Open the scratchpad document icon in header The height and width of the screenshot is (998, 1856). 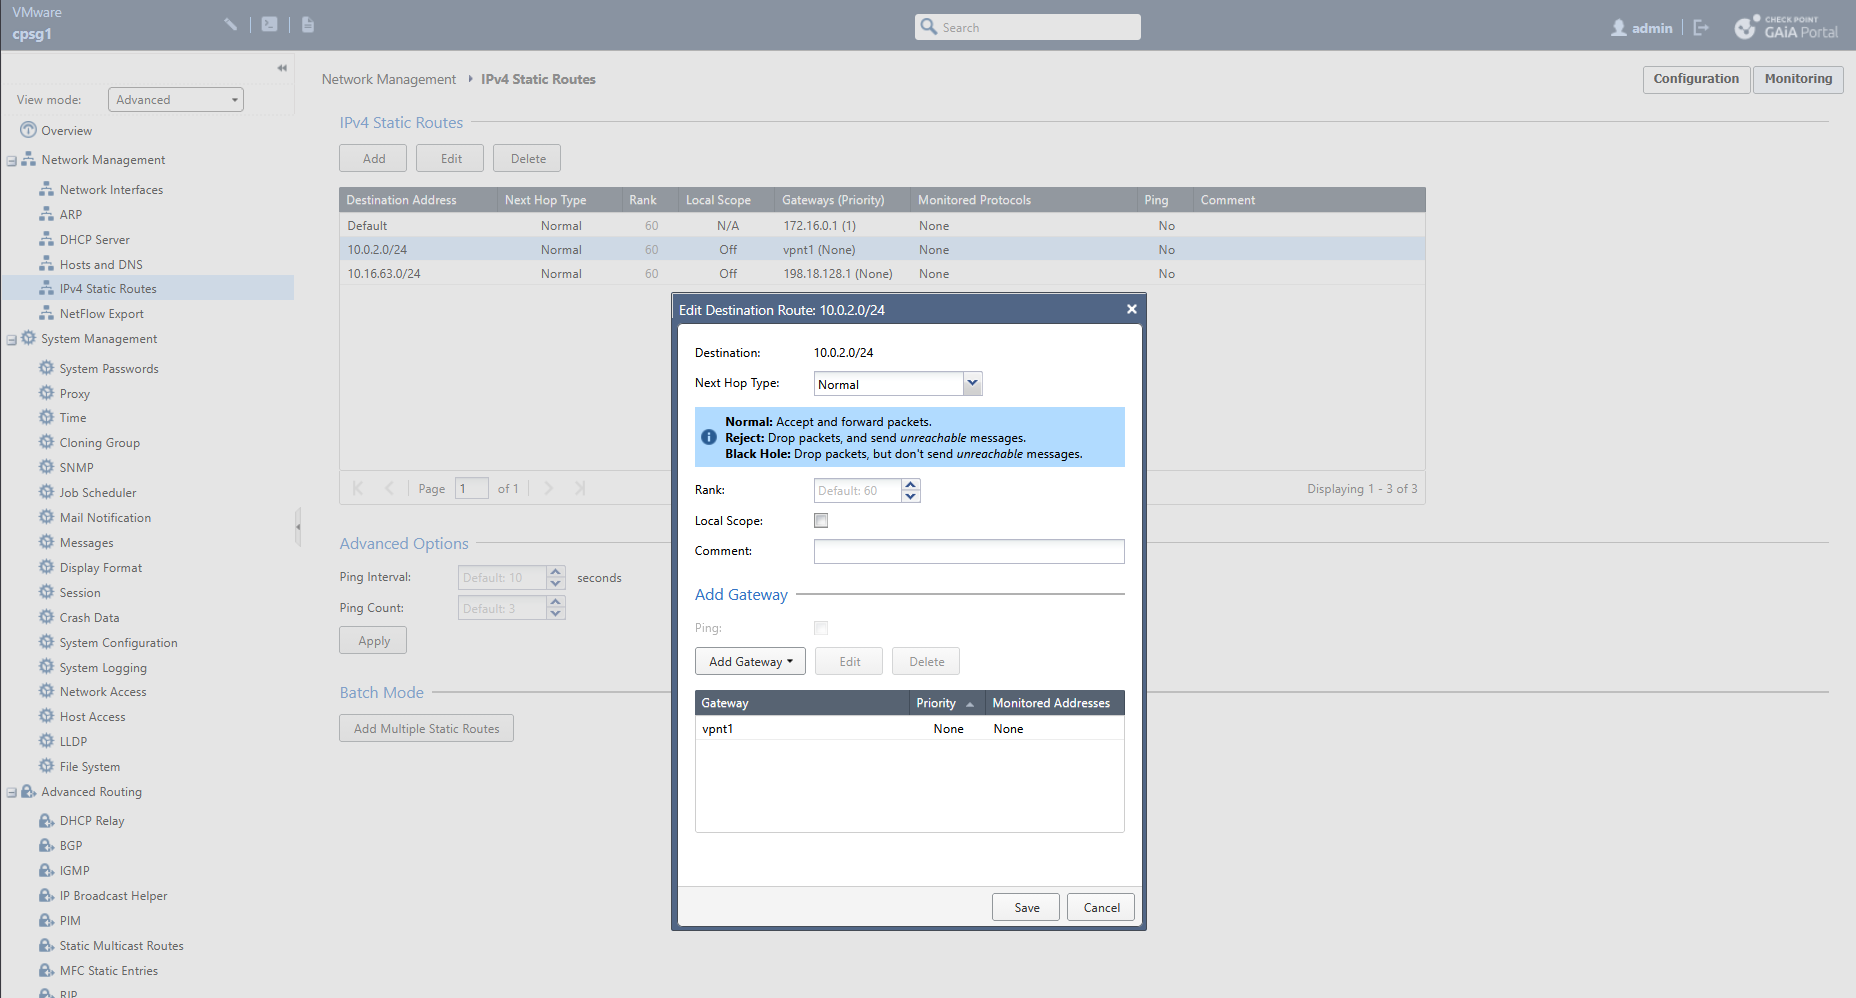(x=308, y=24)
